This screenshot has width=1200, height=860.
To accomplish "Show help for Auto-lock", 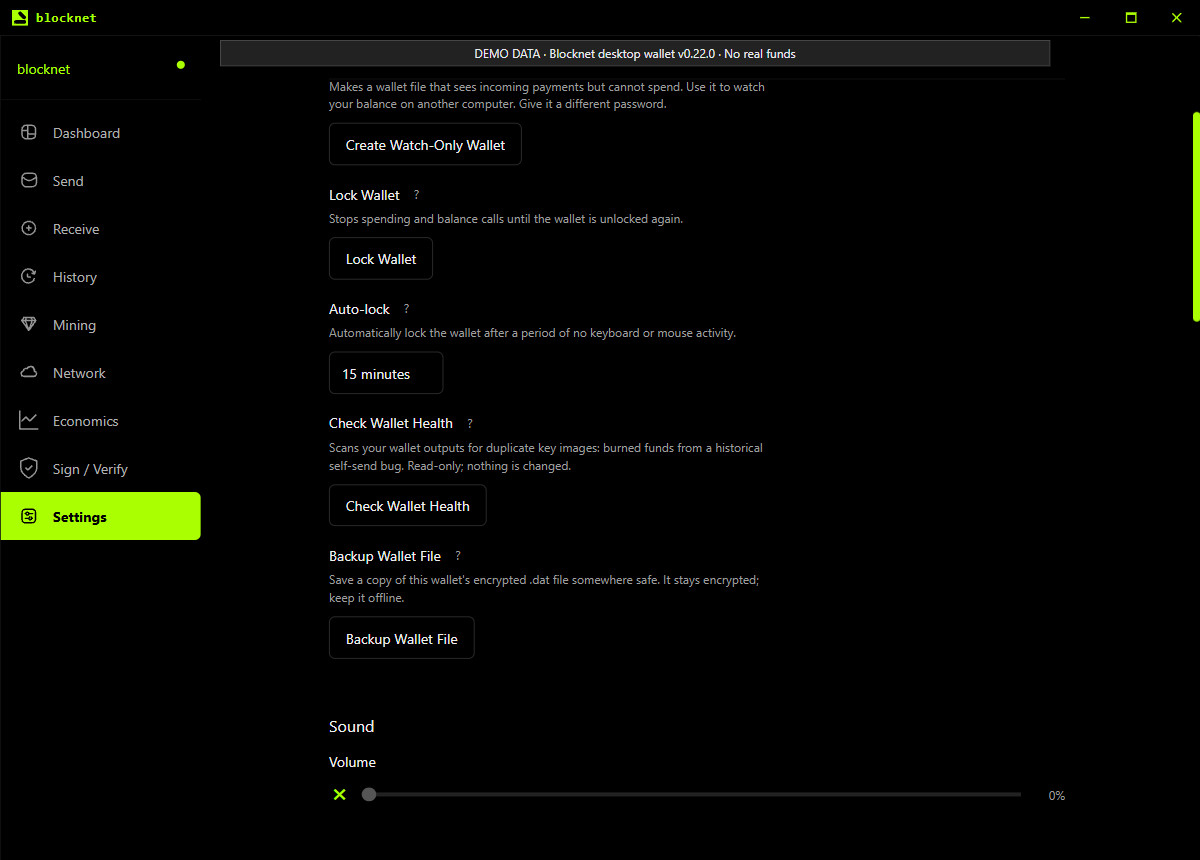I will [x=407, y=309].
